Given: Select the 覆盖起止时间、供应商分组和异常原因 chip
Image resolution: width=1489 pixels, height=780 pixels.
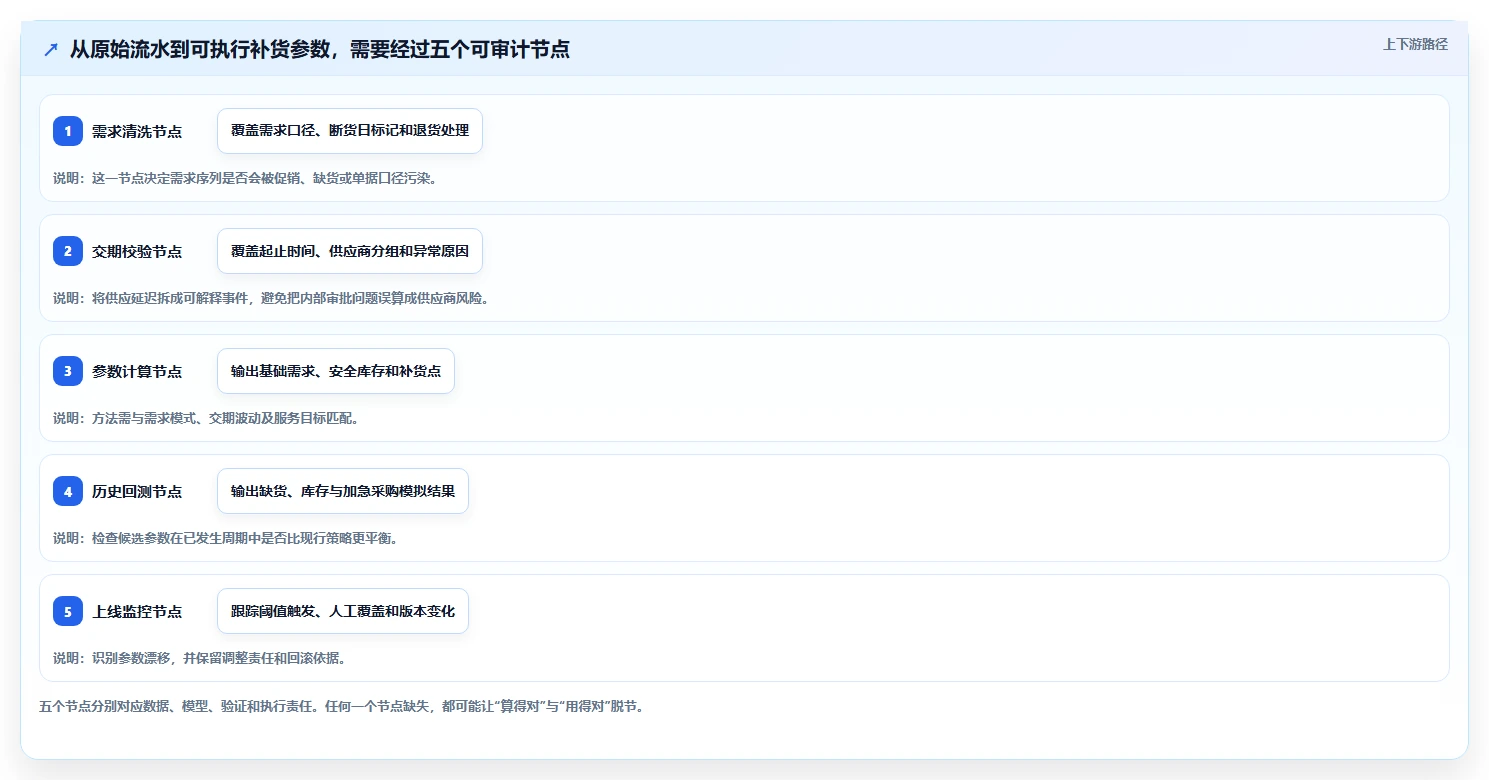Looking at the screenshot, I should coord(350,251).
